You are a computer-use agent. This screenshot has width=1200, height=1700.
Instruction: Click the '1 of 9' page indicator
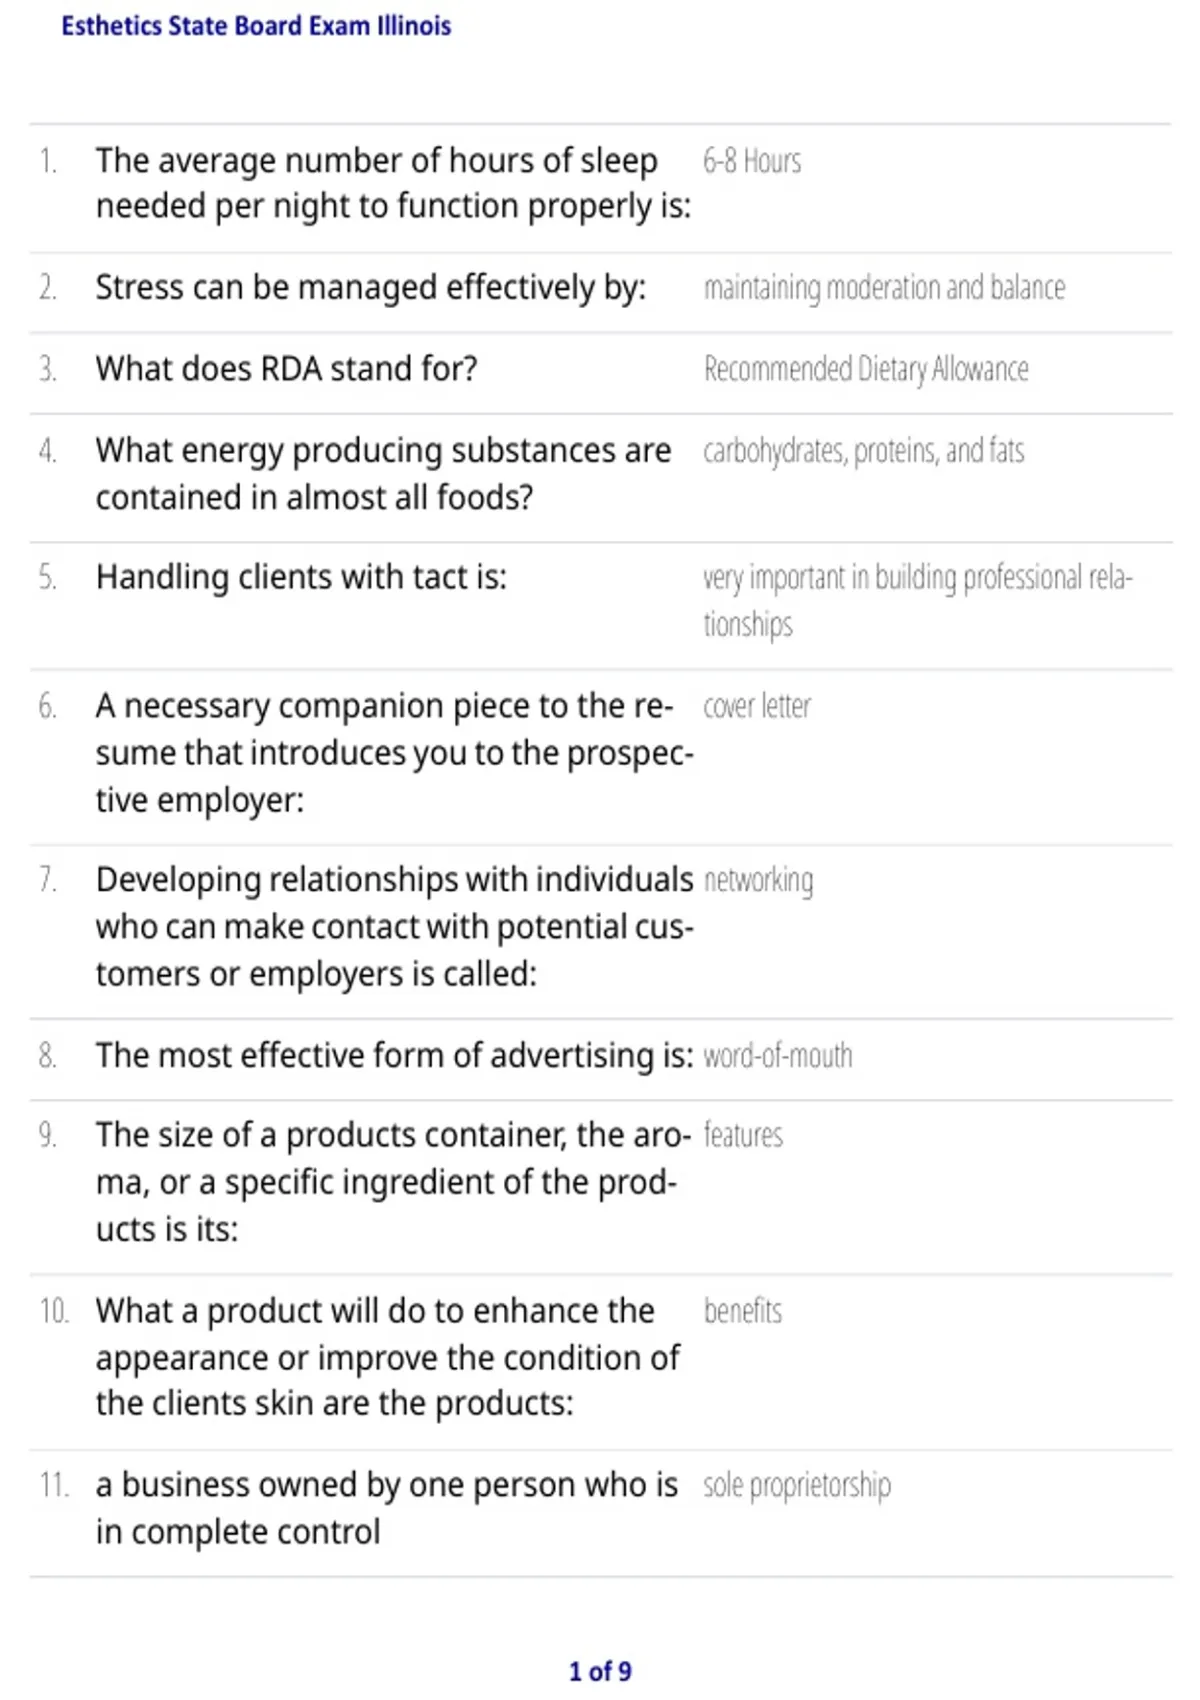point(600,1671)
